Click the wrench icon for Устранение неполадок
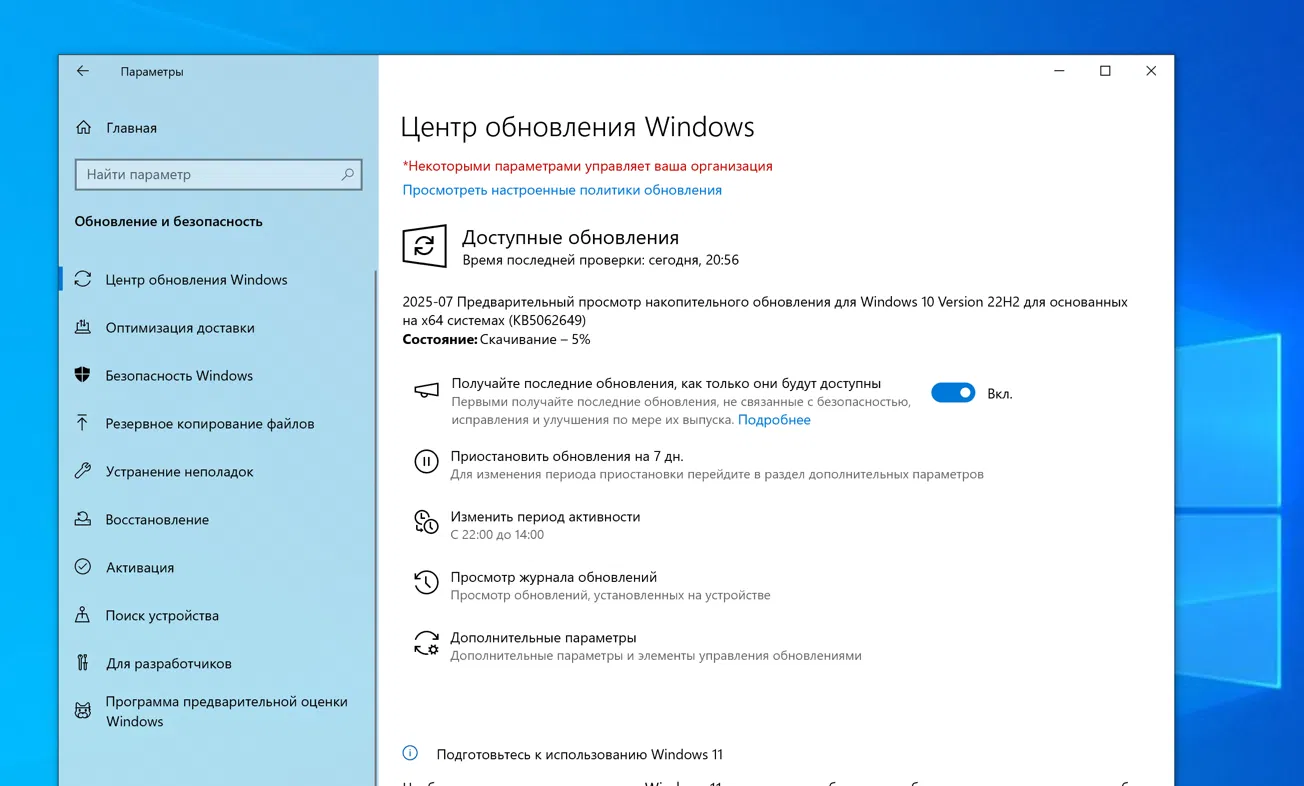1304x786 pixels. pyautogui.click(x=83, y=471)
